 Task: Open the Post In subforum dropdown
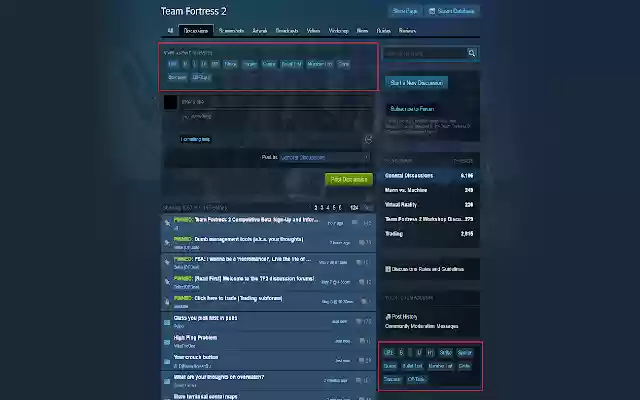pos(325,157)
